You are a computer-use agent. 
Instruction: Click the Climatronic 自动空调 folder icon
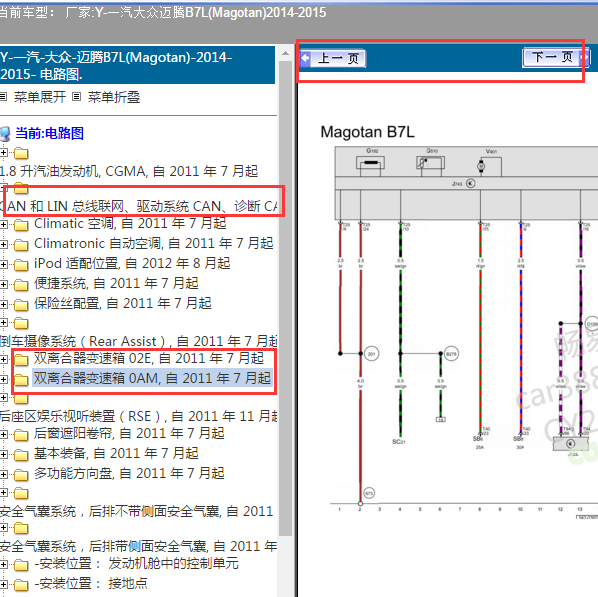click(21, 245)
